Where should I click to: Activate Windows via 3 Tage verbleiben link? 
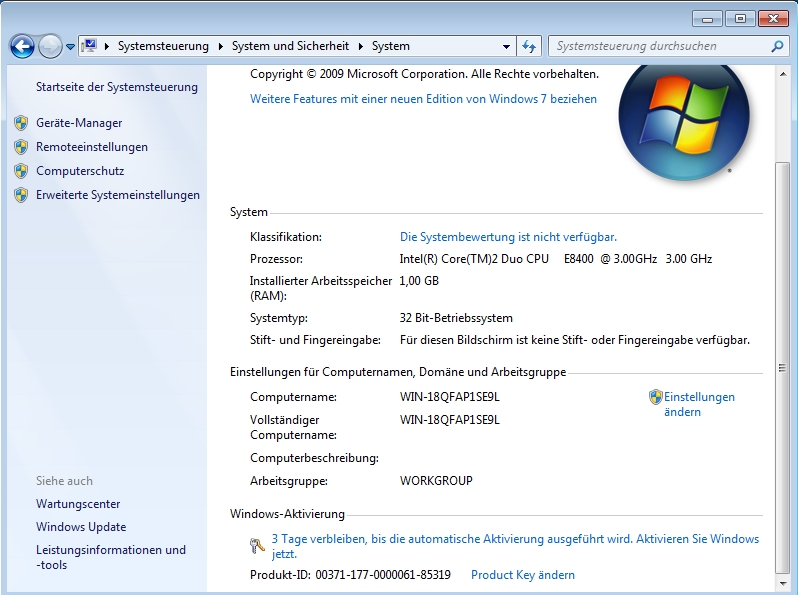[x=515, y=546]
